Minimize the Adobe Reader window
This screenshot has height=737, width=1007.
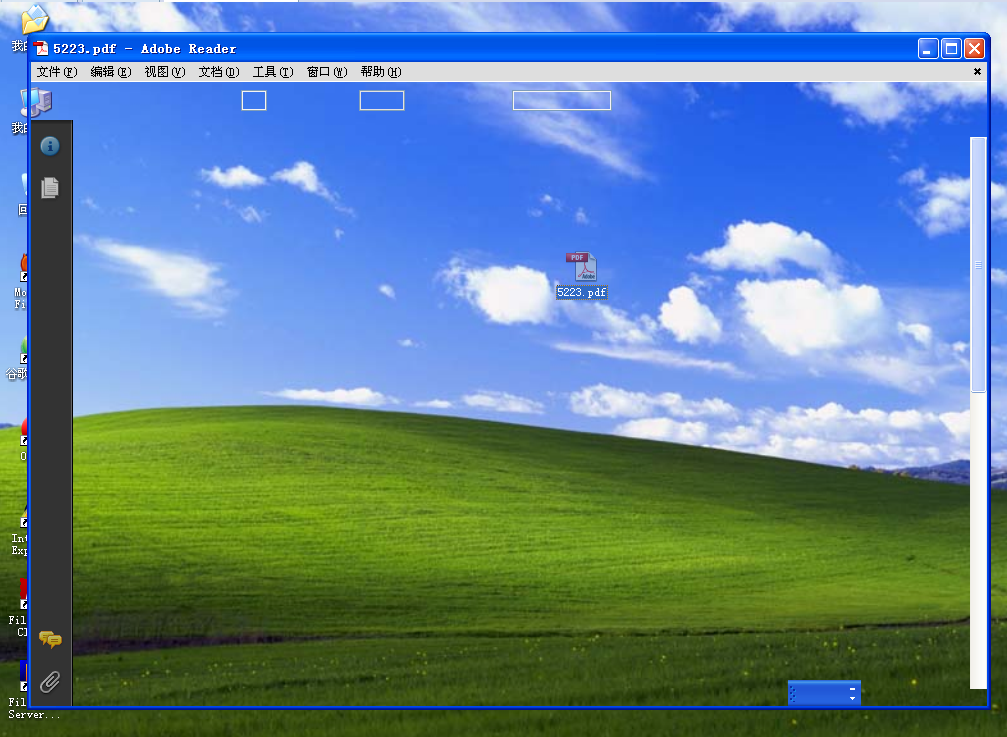point(928,49)
